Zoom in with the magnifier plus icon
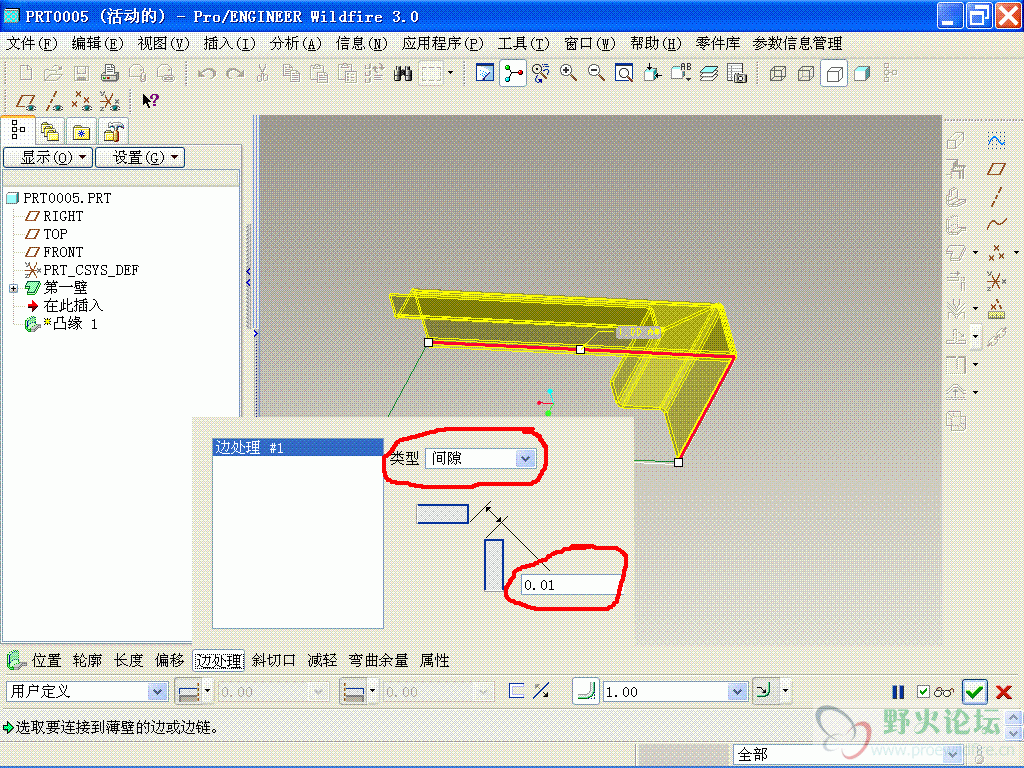The width and height of the screenshot is (1024, 768). [x=568, y=73]
